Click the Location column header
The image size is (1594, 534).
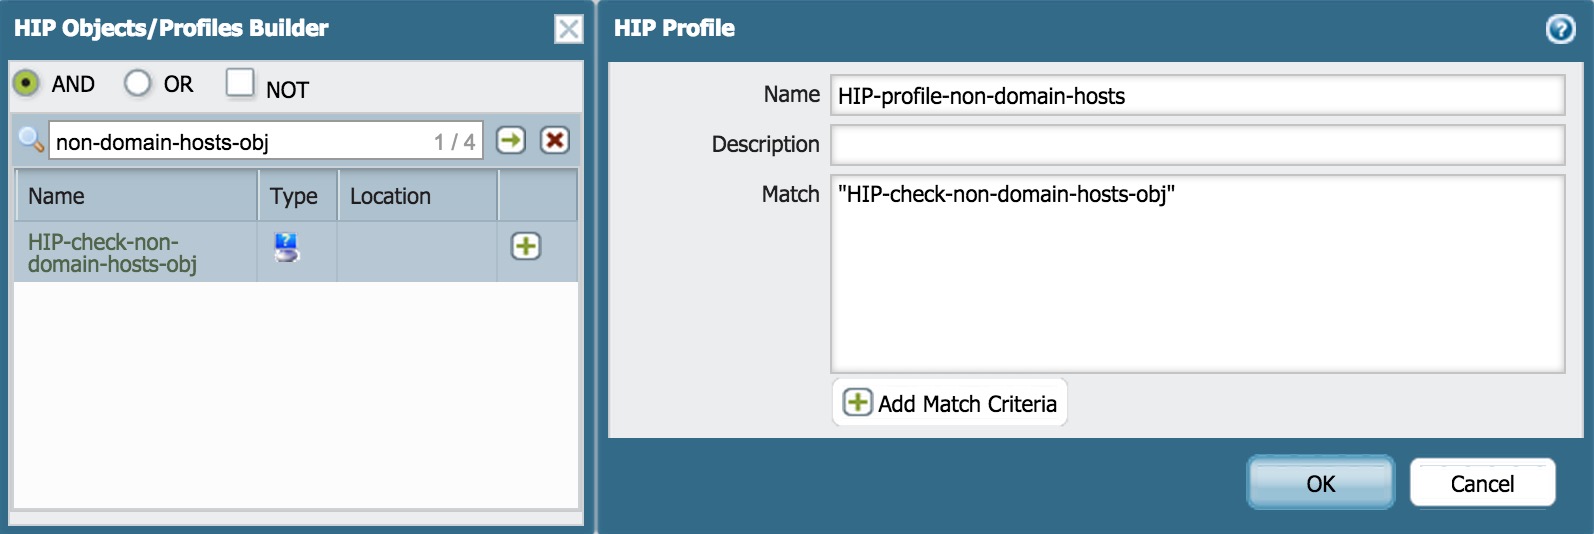point(416,196)
